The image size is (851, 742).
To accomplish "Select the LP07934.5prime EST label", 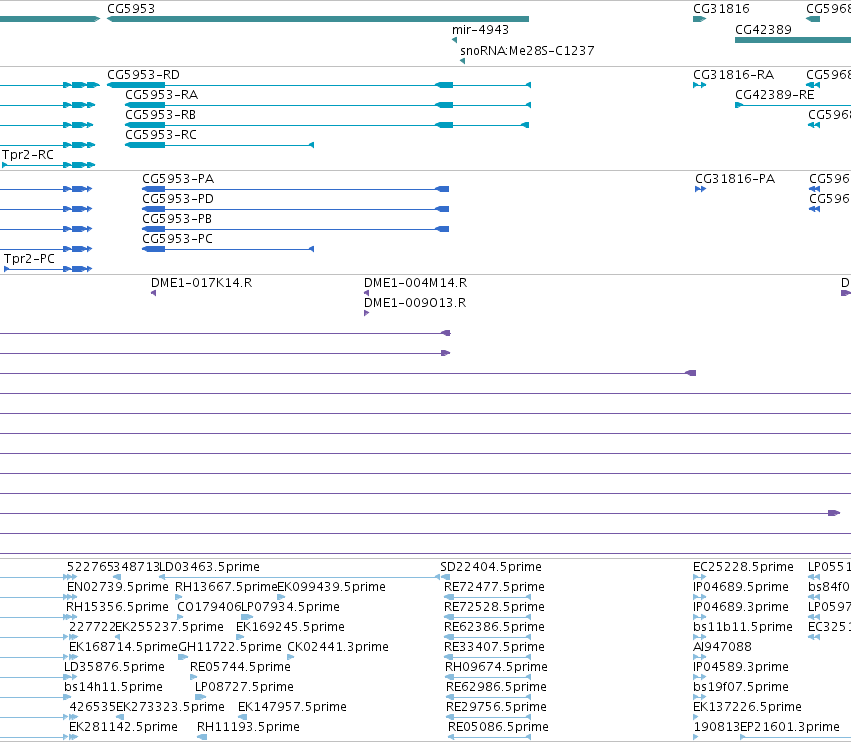I will coord(290,607).
